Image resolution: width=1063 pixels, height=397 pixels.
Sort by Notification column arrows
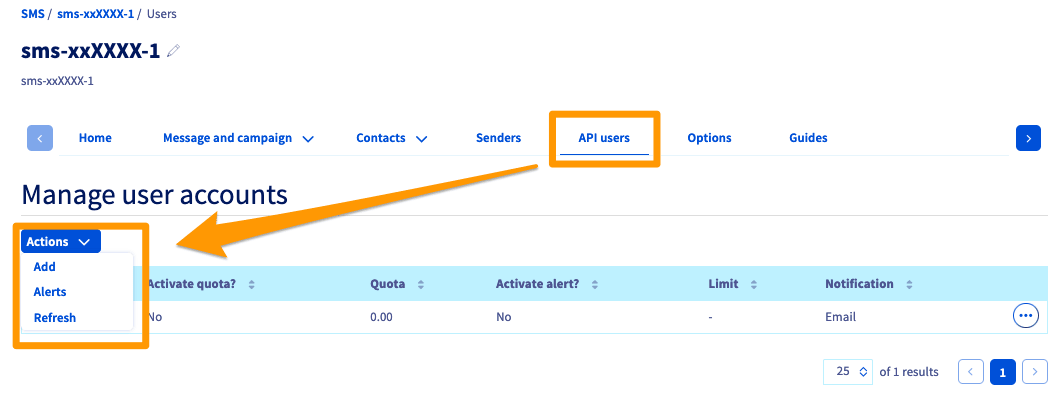point(909,285)
